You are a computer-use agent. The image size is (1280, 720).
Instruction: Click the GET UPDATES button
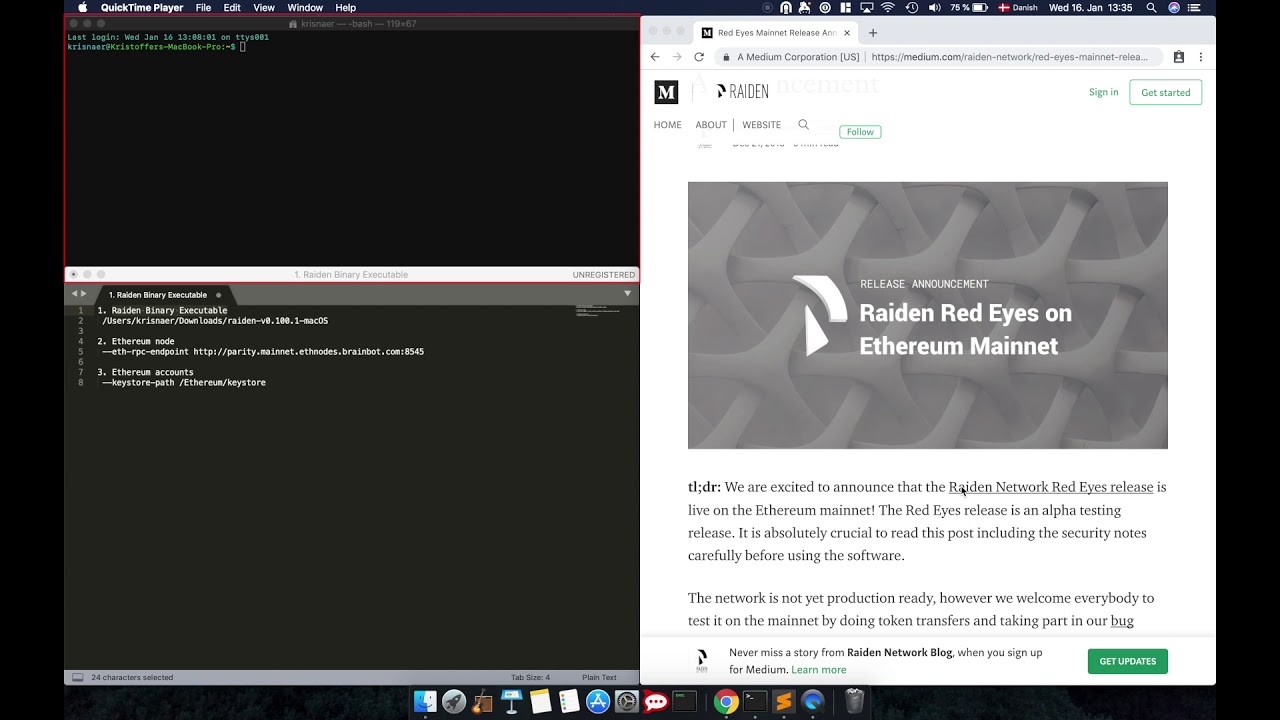[x=1127, y=661]
